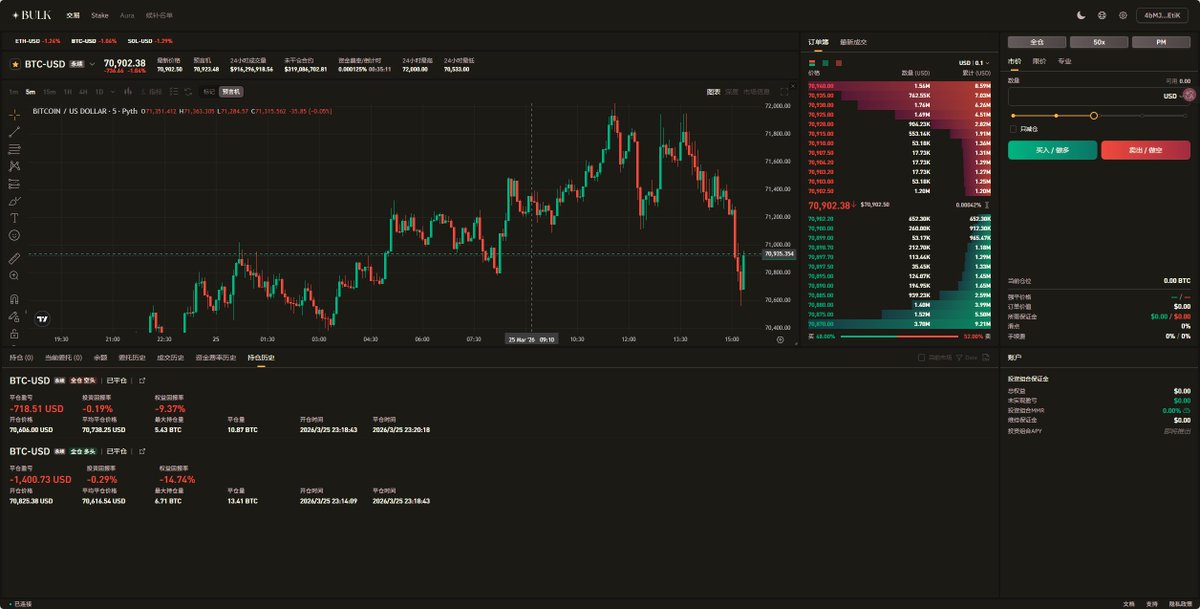Switch to 持仓历史 position history tab
1200x609 pixels.
(x=261, y=357)
